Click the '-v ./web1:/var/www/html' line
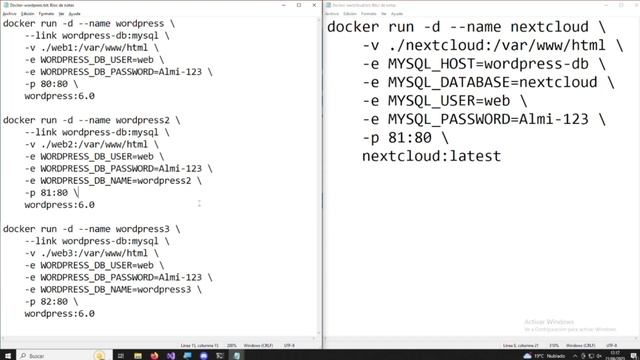The image size is (640, 360). coord(91,48)
